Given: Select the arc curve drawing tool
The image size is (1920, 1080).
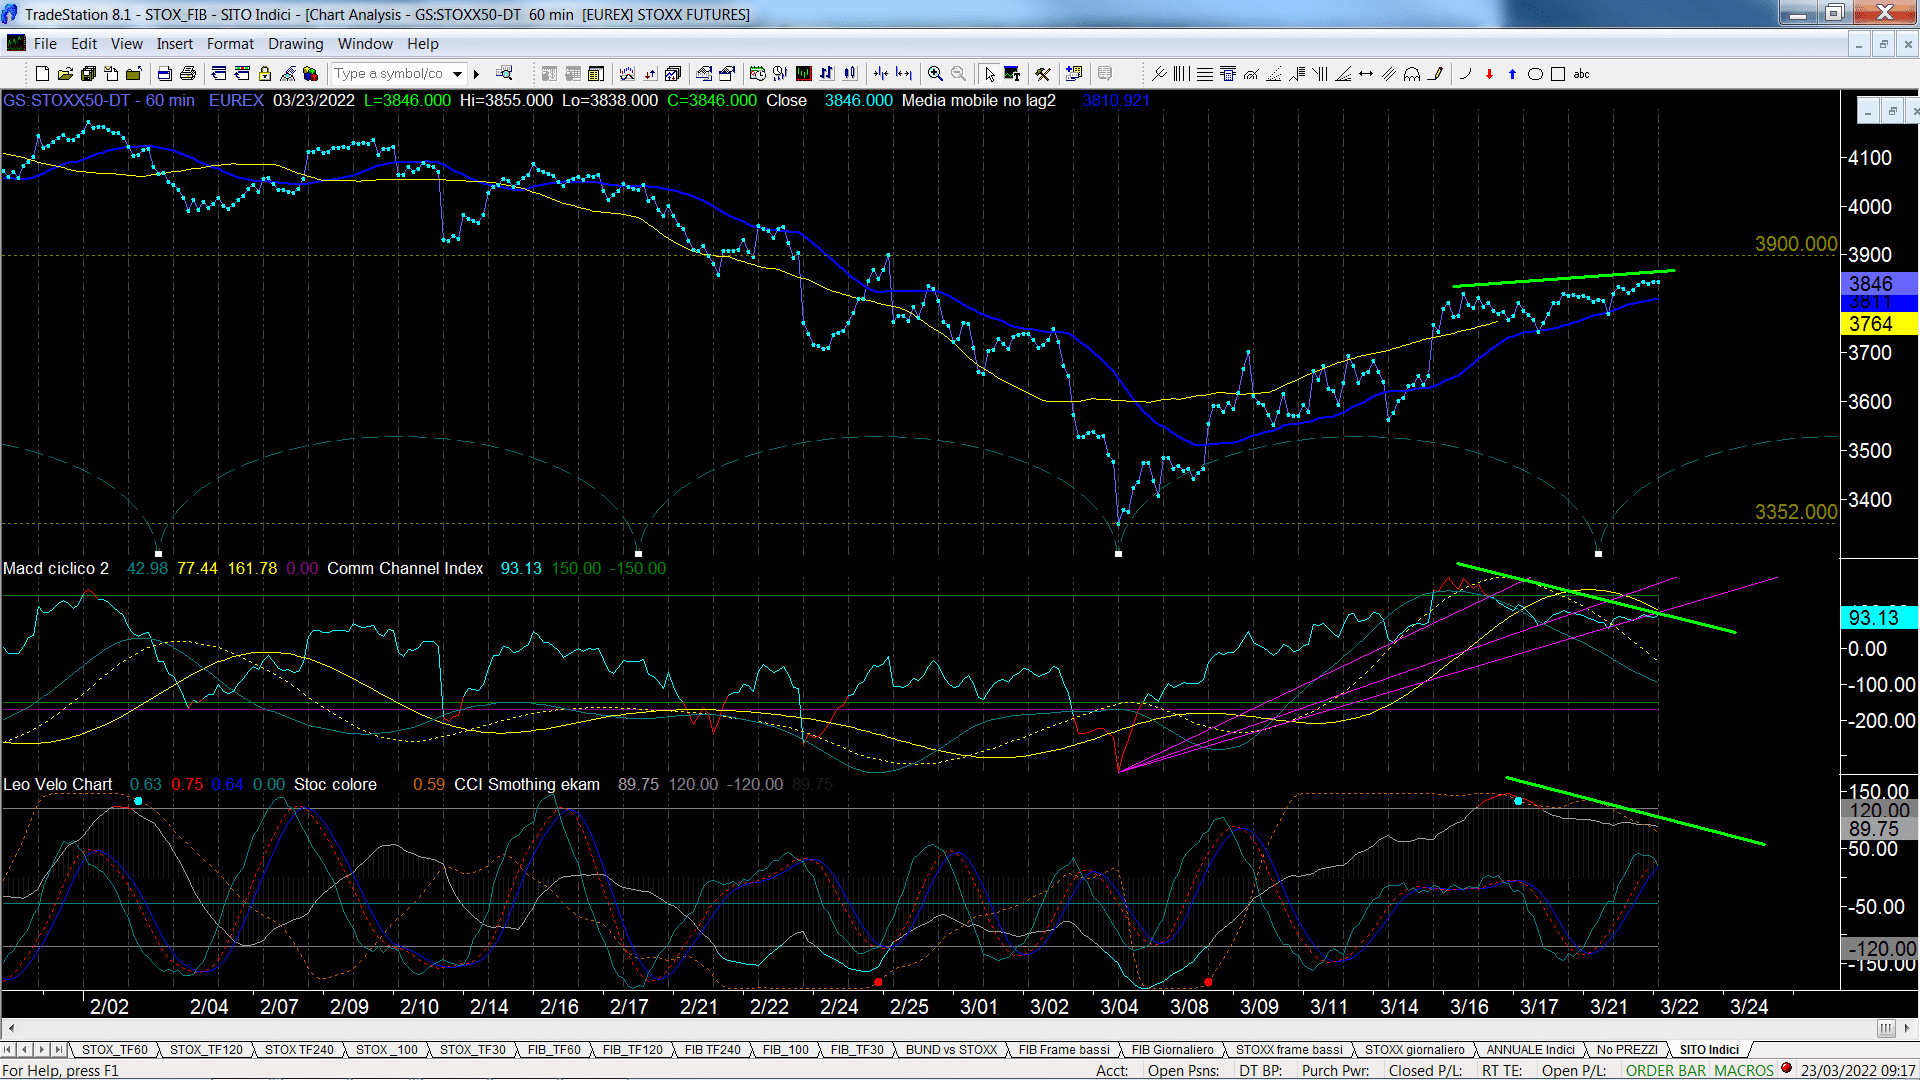Looking at the screenshot, I should point(1465,74).
